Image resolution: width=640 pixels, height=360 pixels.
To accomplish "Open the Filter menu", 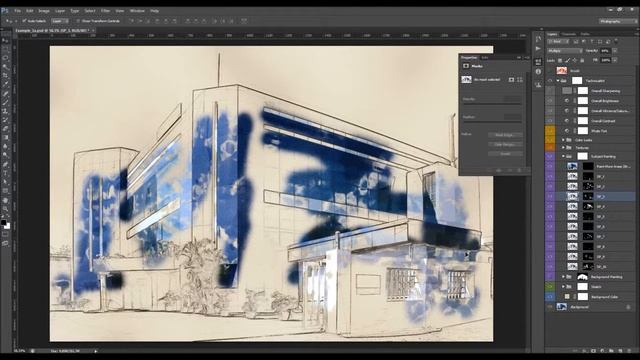I will 105,11.
